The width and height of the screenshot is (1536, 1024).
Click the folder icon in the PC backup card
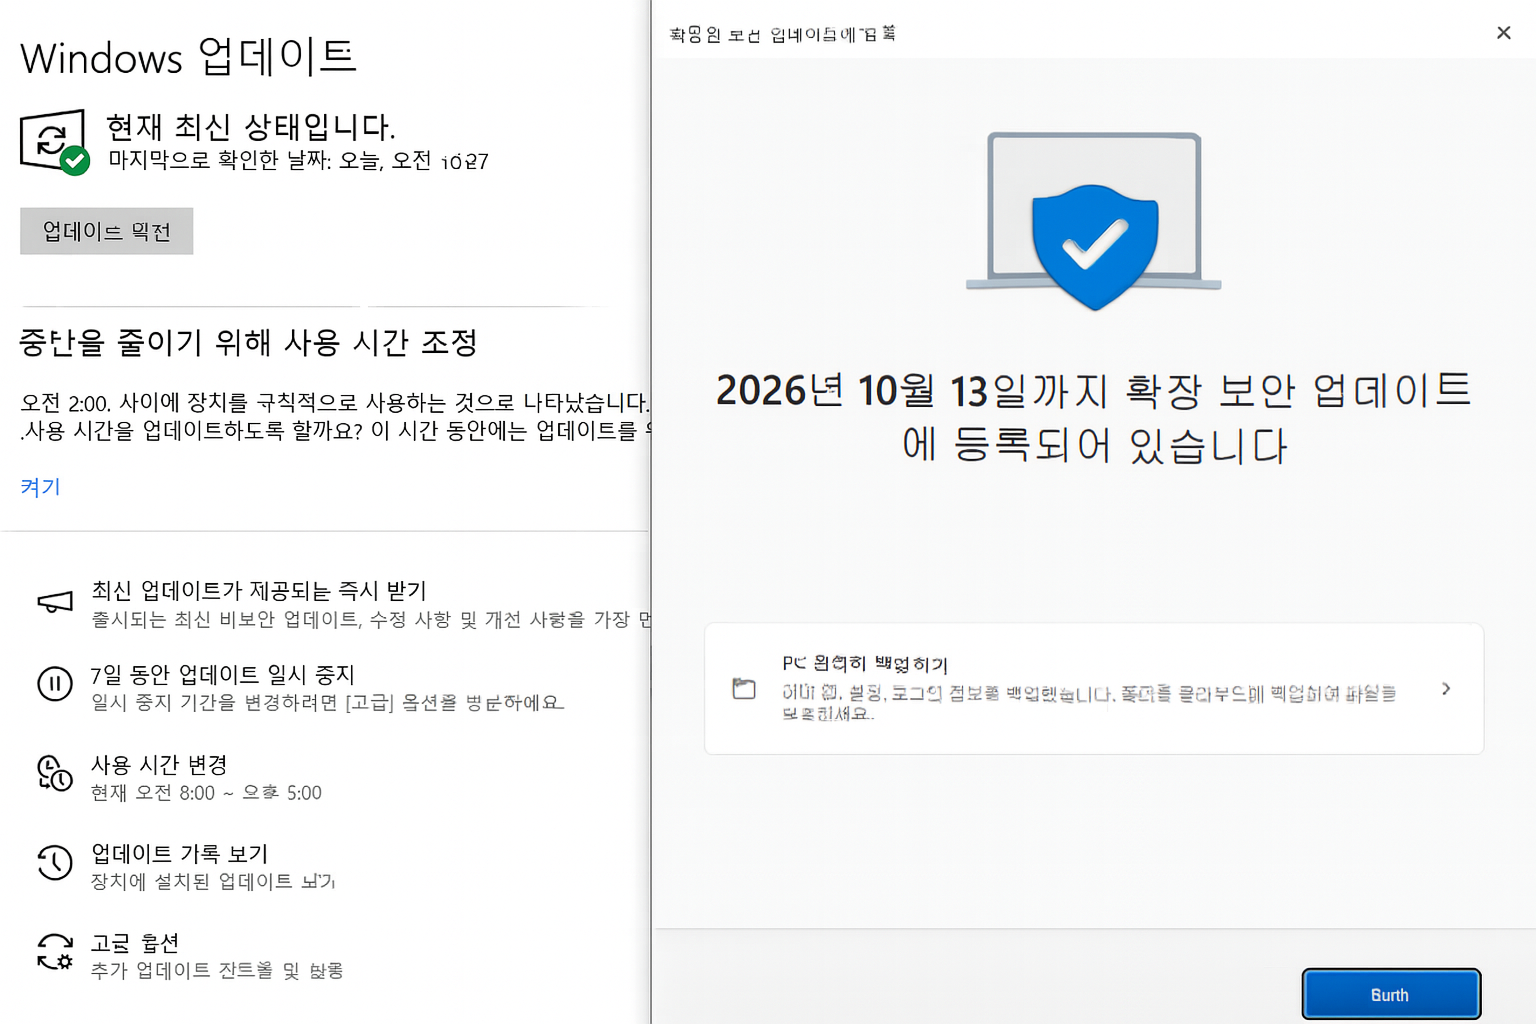(744, 688)
